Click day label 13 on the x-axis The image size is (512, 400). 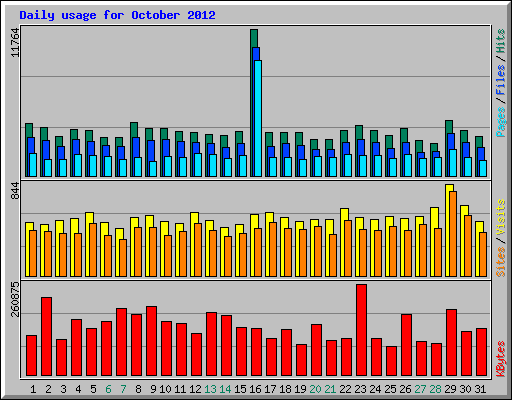[x=210, y=389]
